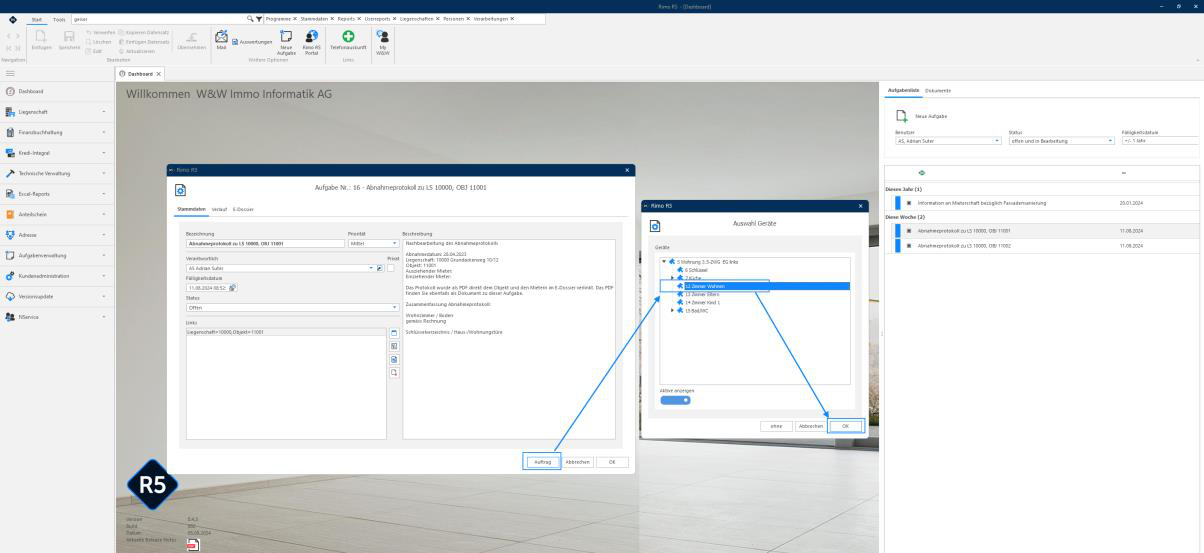Click the calendar icon next to Fälligkeitsdatum
Image resolution: width=1204 pixels, height=553 pixels.
coord(232,288)
